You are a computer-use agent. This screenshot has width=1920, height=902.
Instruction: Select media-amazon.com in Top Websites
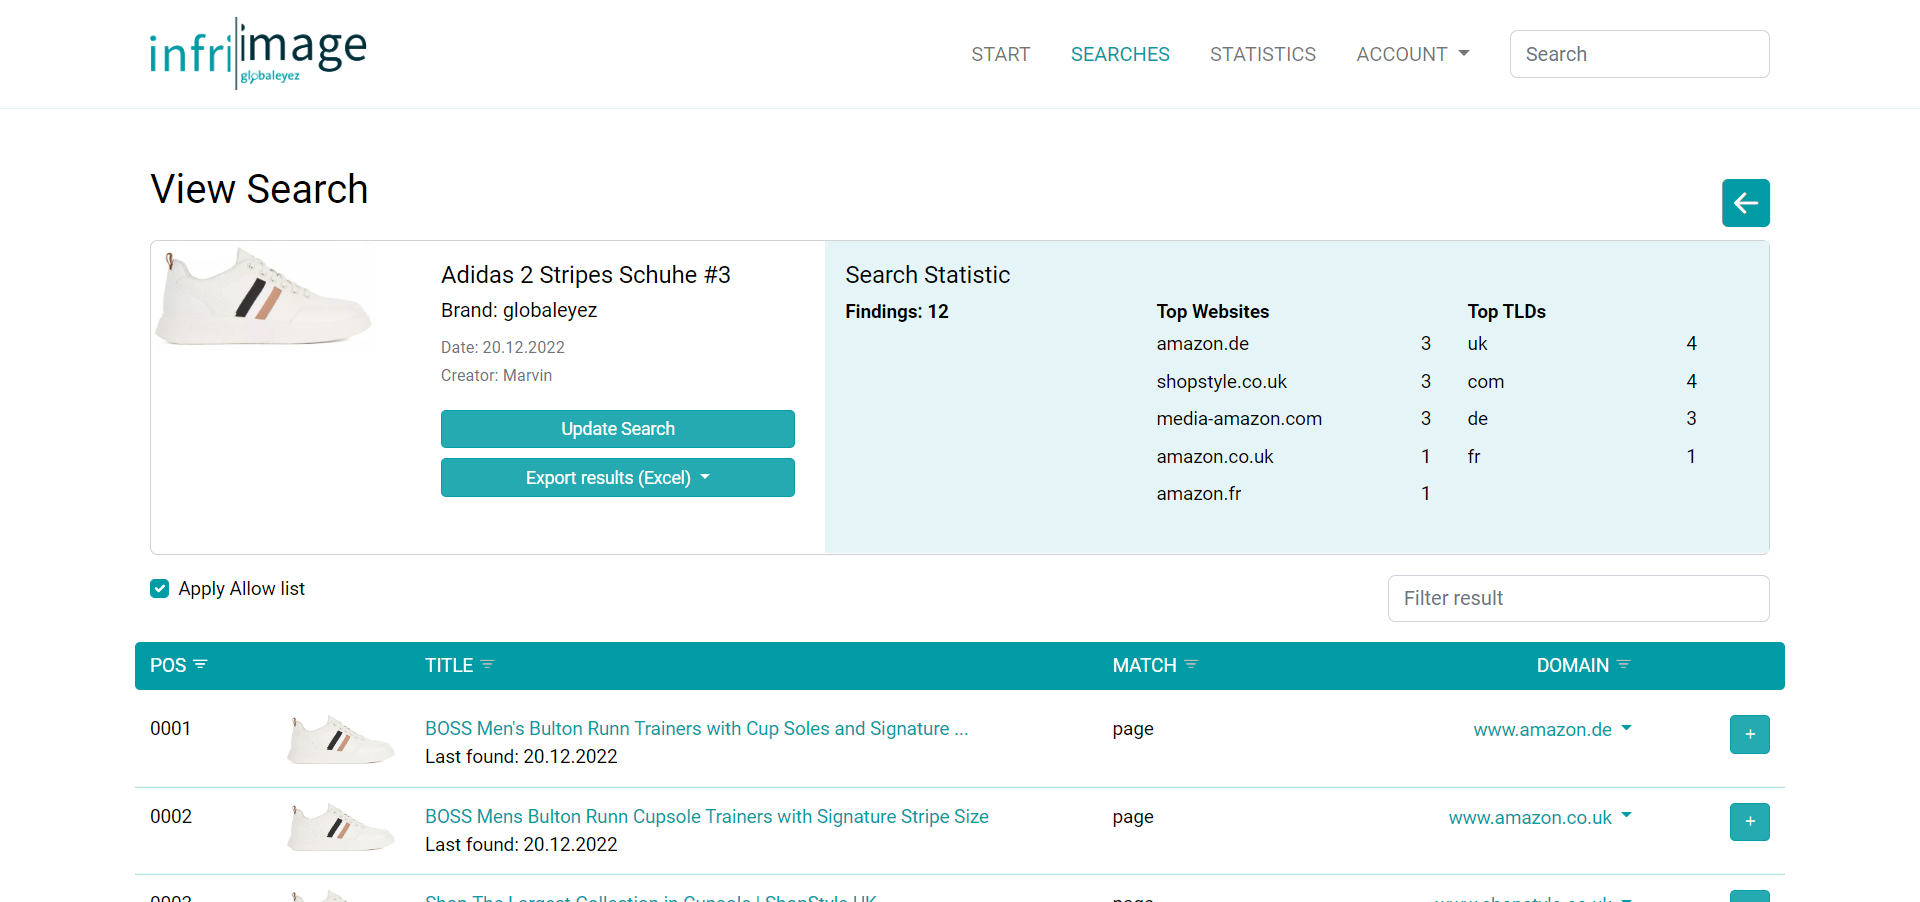(1239, 419)
